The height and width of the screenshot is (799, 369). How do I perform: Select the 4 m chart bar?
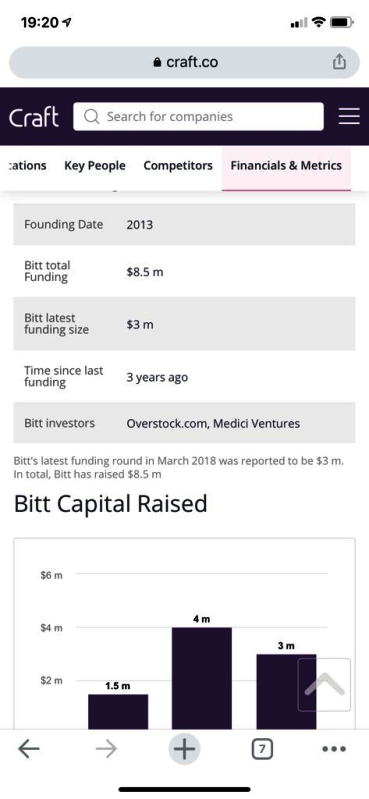point(202,678)
